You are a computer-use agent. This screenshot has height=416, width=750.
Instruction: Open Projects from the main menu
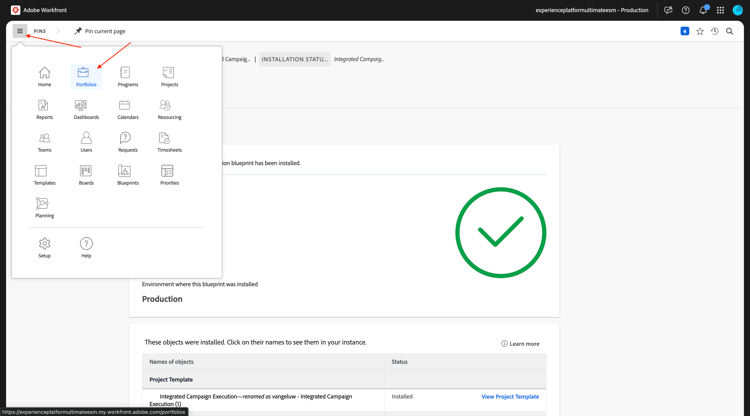169,77
